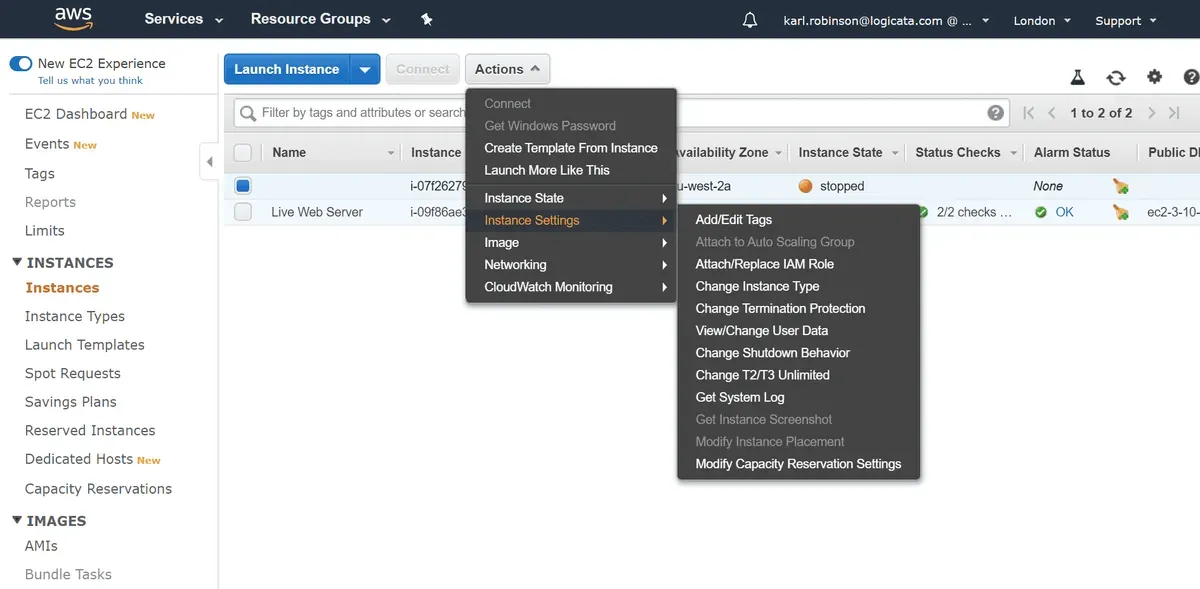
Task: Choose Change Termination Protection option
Action: pyautogui.click(x=780, y=308)
